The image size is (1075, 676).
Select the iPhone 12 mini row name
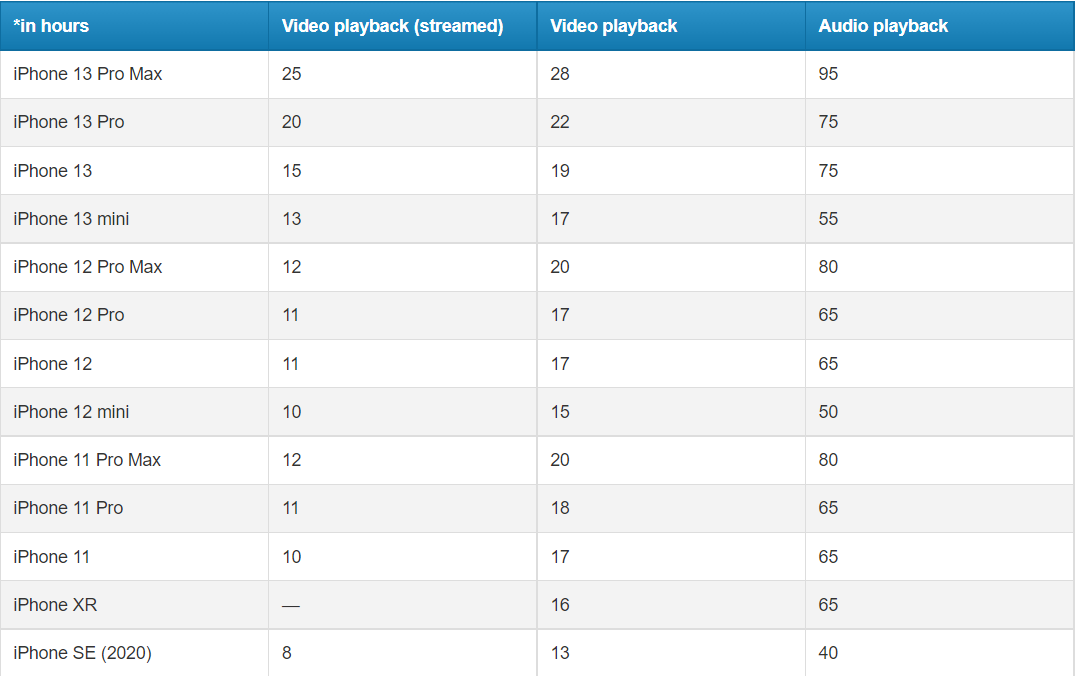71,412
